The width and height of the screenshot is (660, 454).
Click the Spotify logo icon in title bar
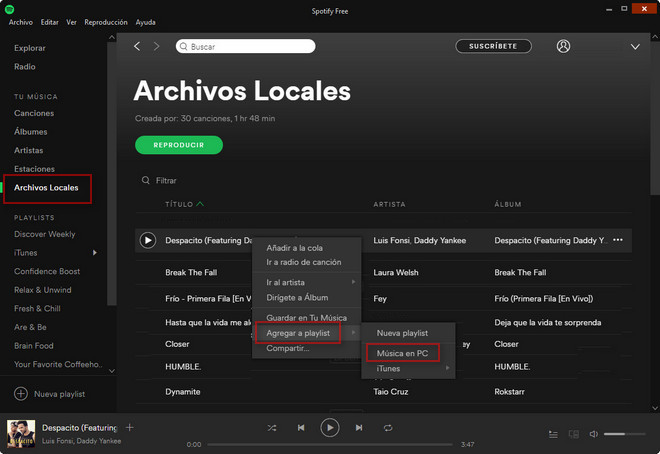point(9,9)
